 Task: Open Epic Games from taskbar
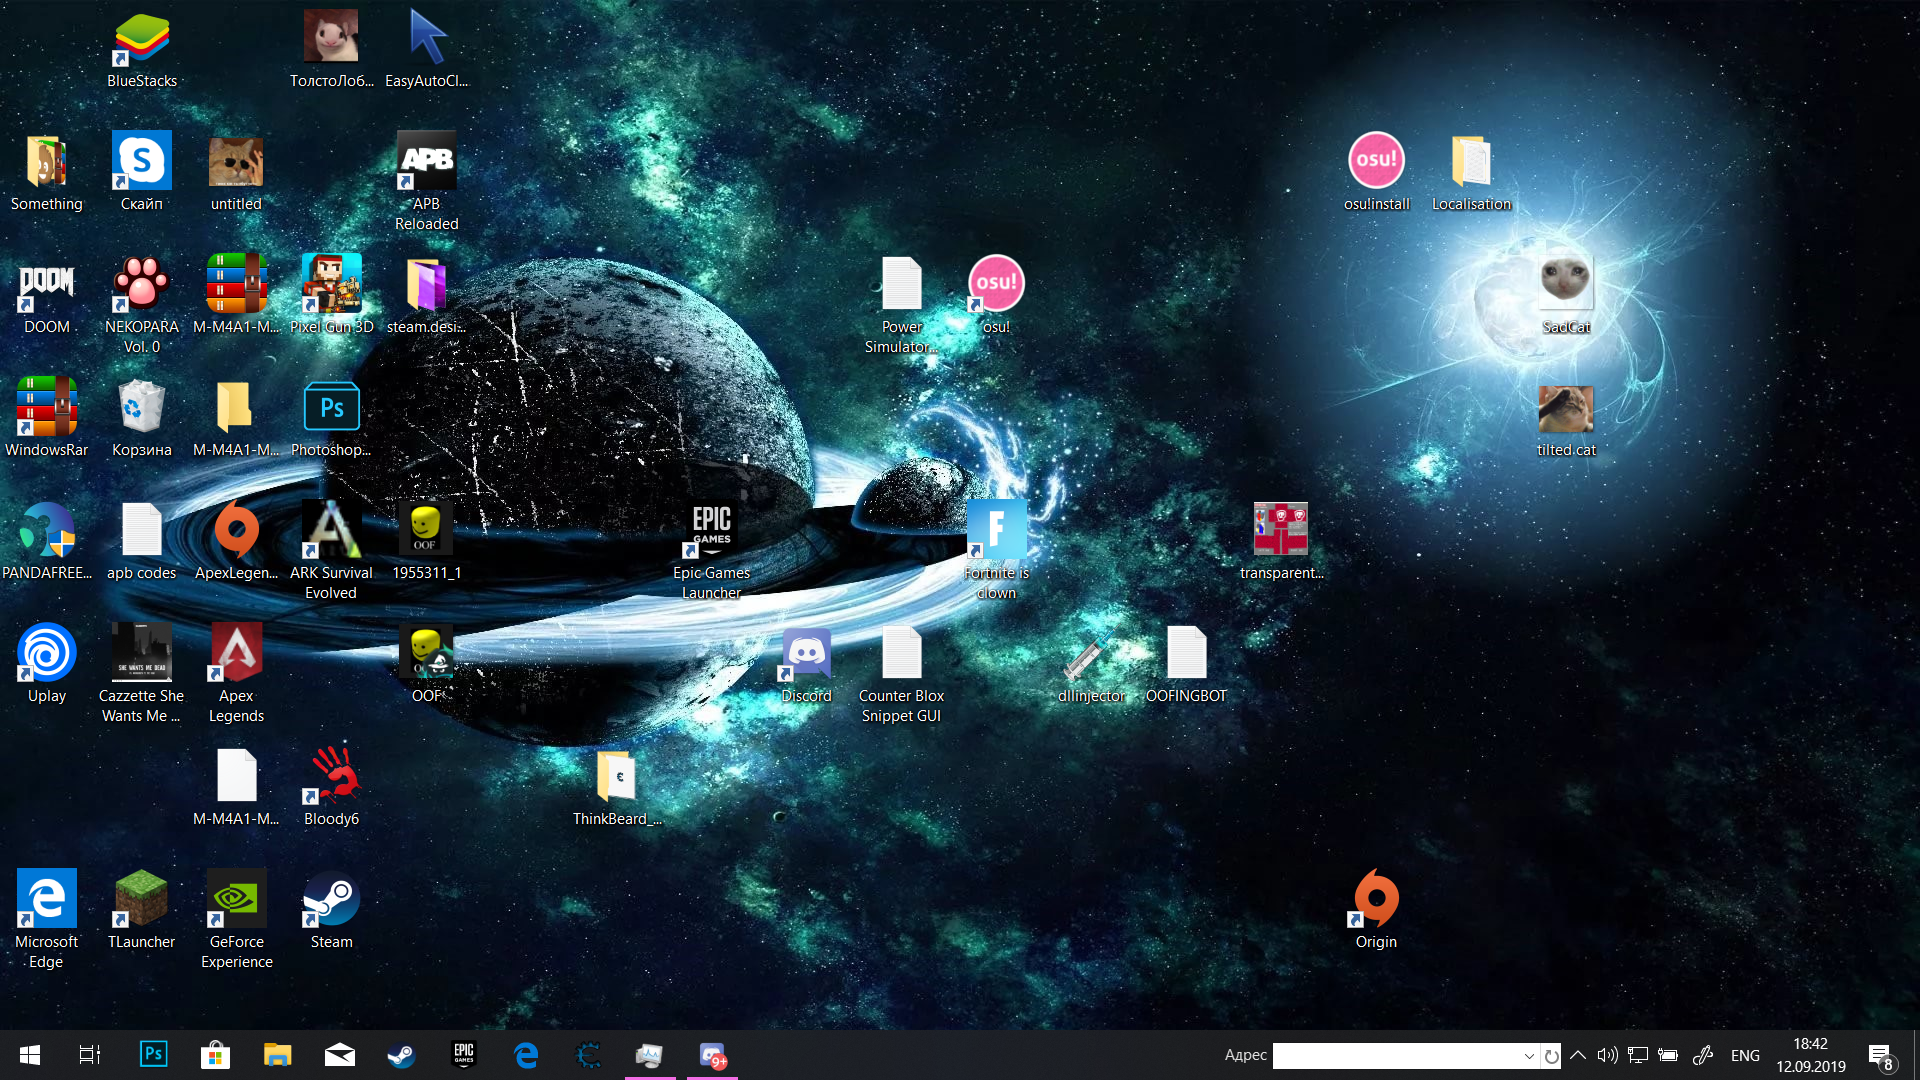(x=464, y=1055)
